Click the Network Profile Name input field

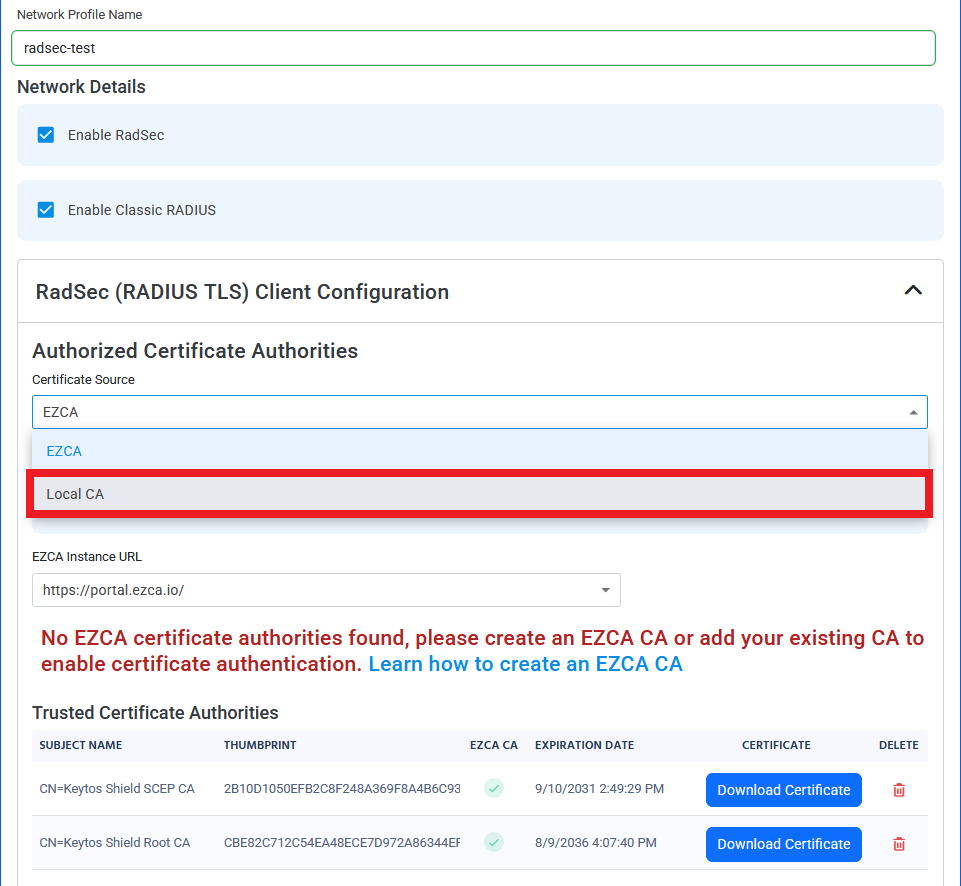click(x=473, y=48)
